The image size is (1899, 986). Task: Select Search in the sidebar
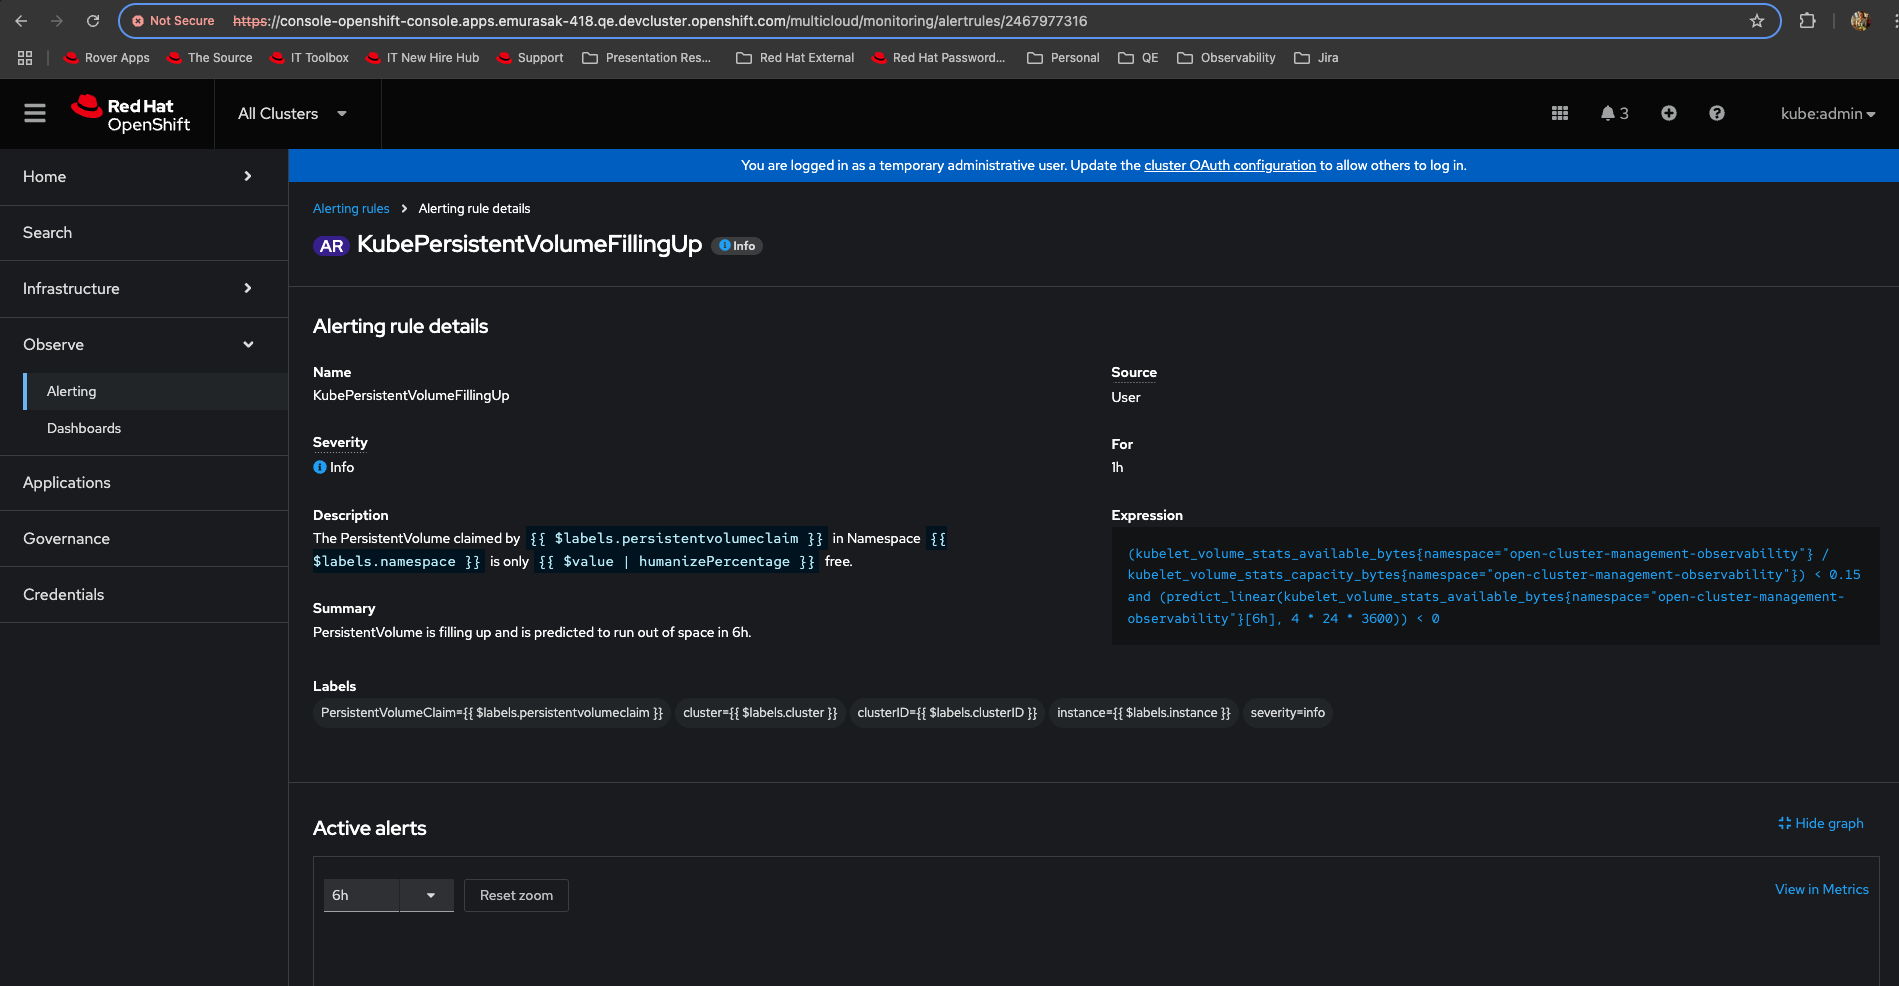pyautogui.click(x=144, y=233)
